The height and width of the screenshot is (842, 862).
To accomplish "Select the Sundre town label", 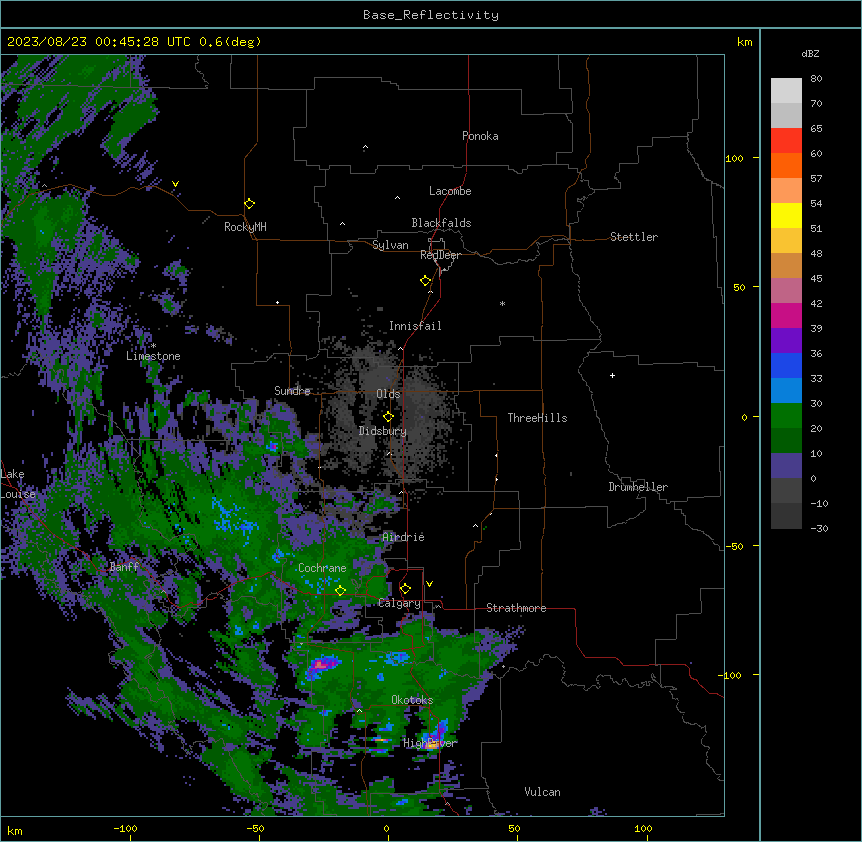I will tap(292, 391).
